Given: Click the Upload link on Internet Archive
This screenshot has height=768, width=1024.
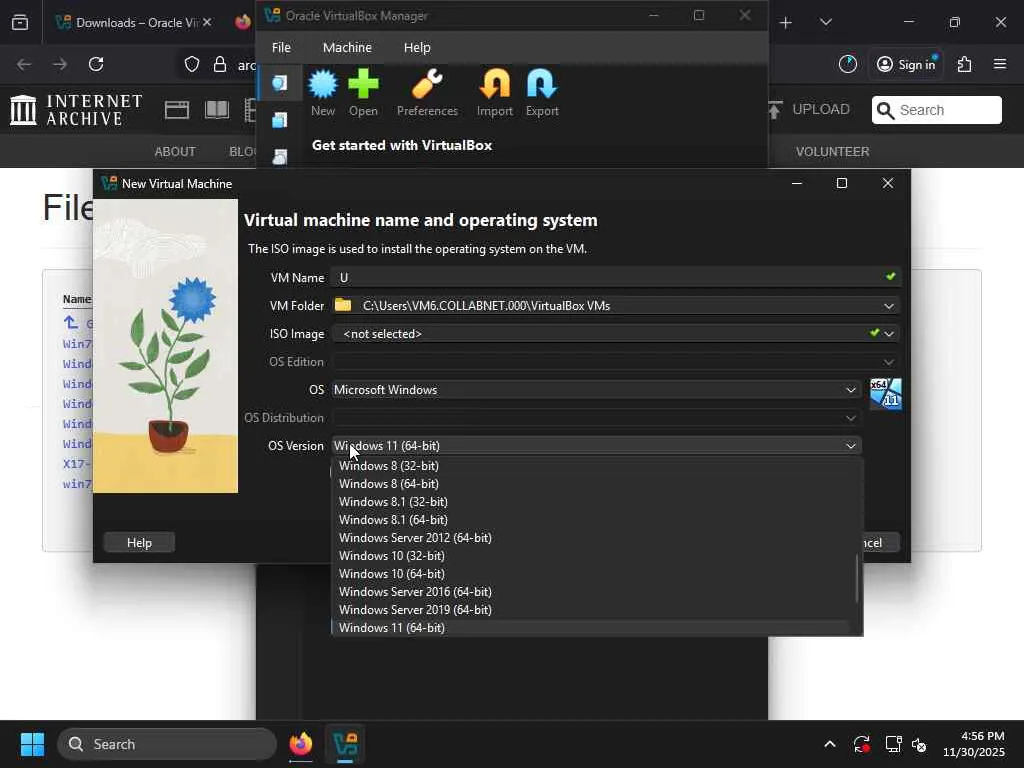Looking at the screenshot, I should tap(809, 110).
